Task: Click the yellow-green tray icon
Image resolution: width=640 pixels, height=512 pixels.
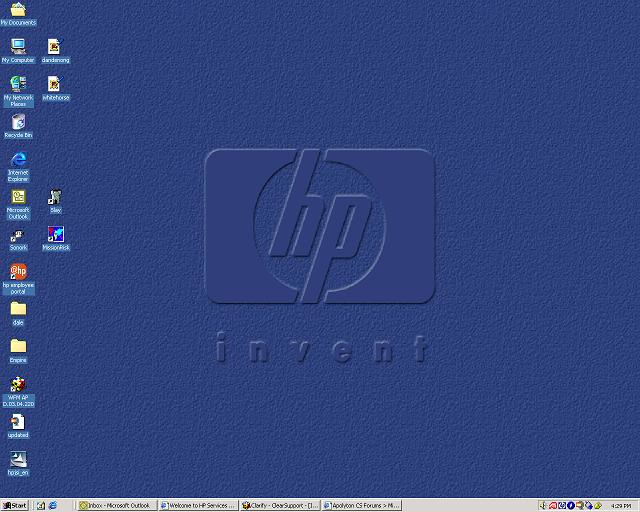Action: point(598,505)
